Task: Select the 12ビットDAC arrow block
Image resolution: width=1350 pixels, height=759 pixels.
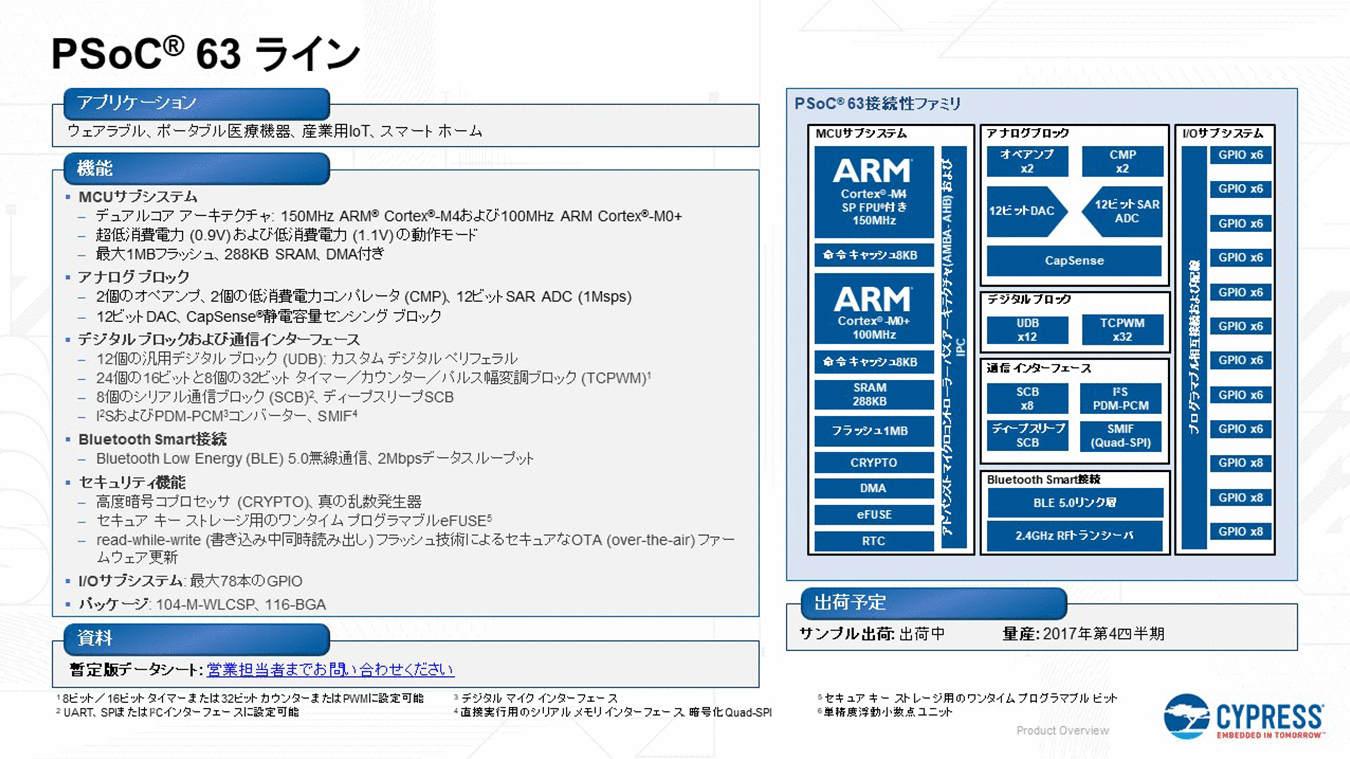Action: (x=1025, y=211)
